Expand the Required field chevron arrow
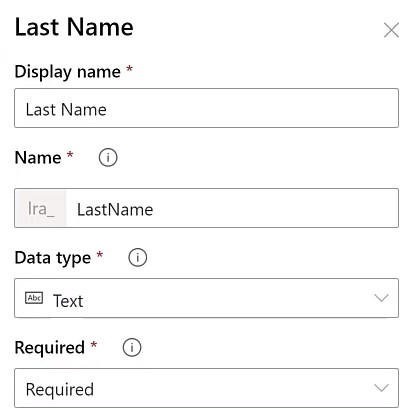Screen dimensions: 413x419 tap(381, 388)
